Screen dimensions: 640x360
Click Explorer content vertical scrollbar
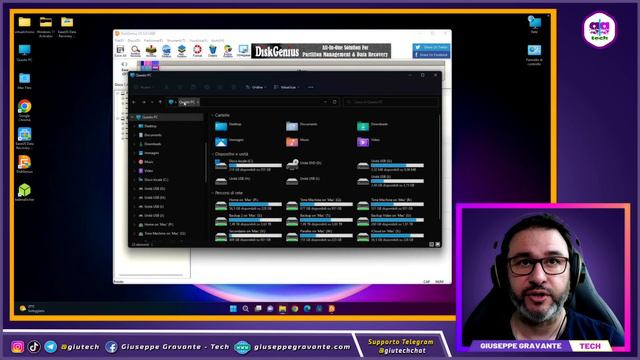pyautogui.click(x=440, y=167)
